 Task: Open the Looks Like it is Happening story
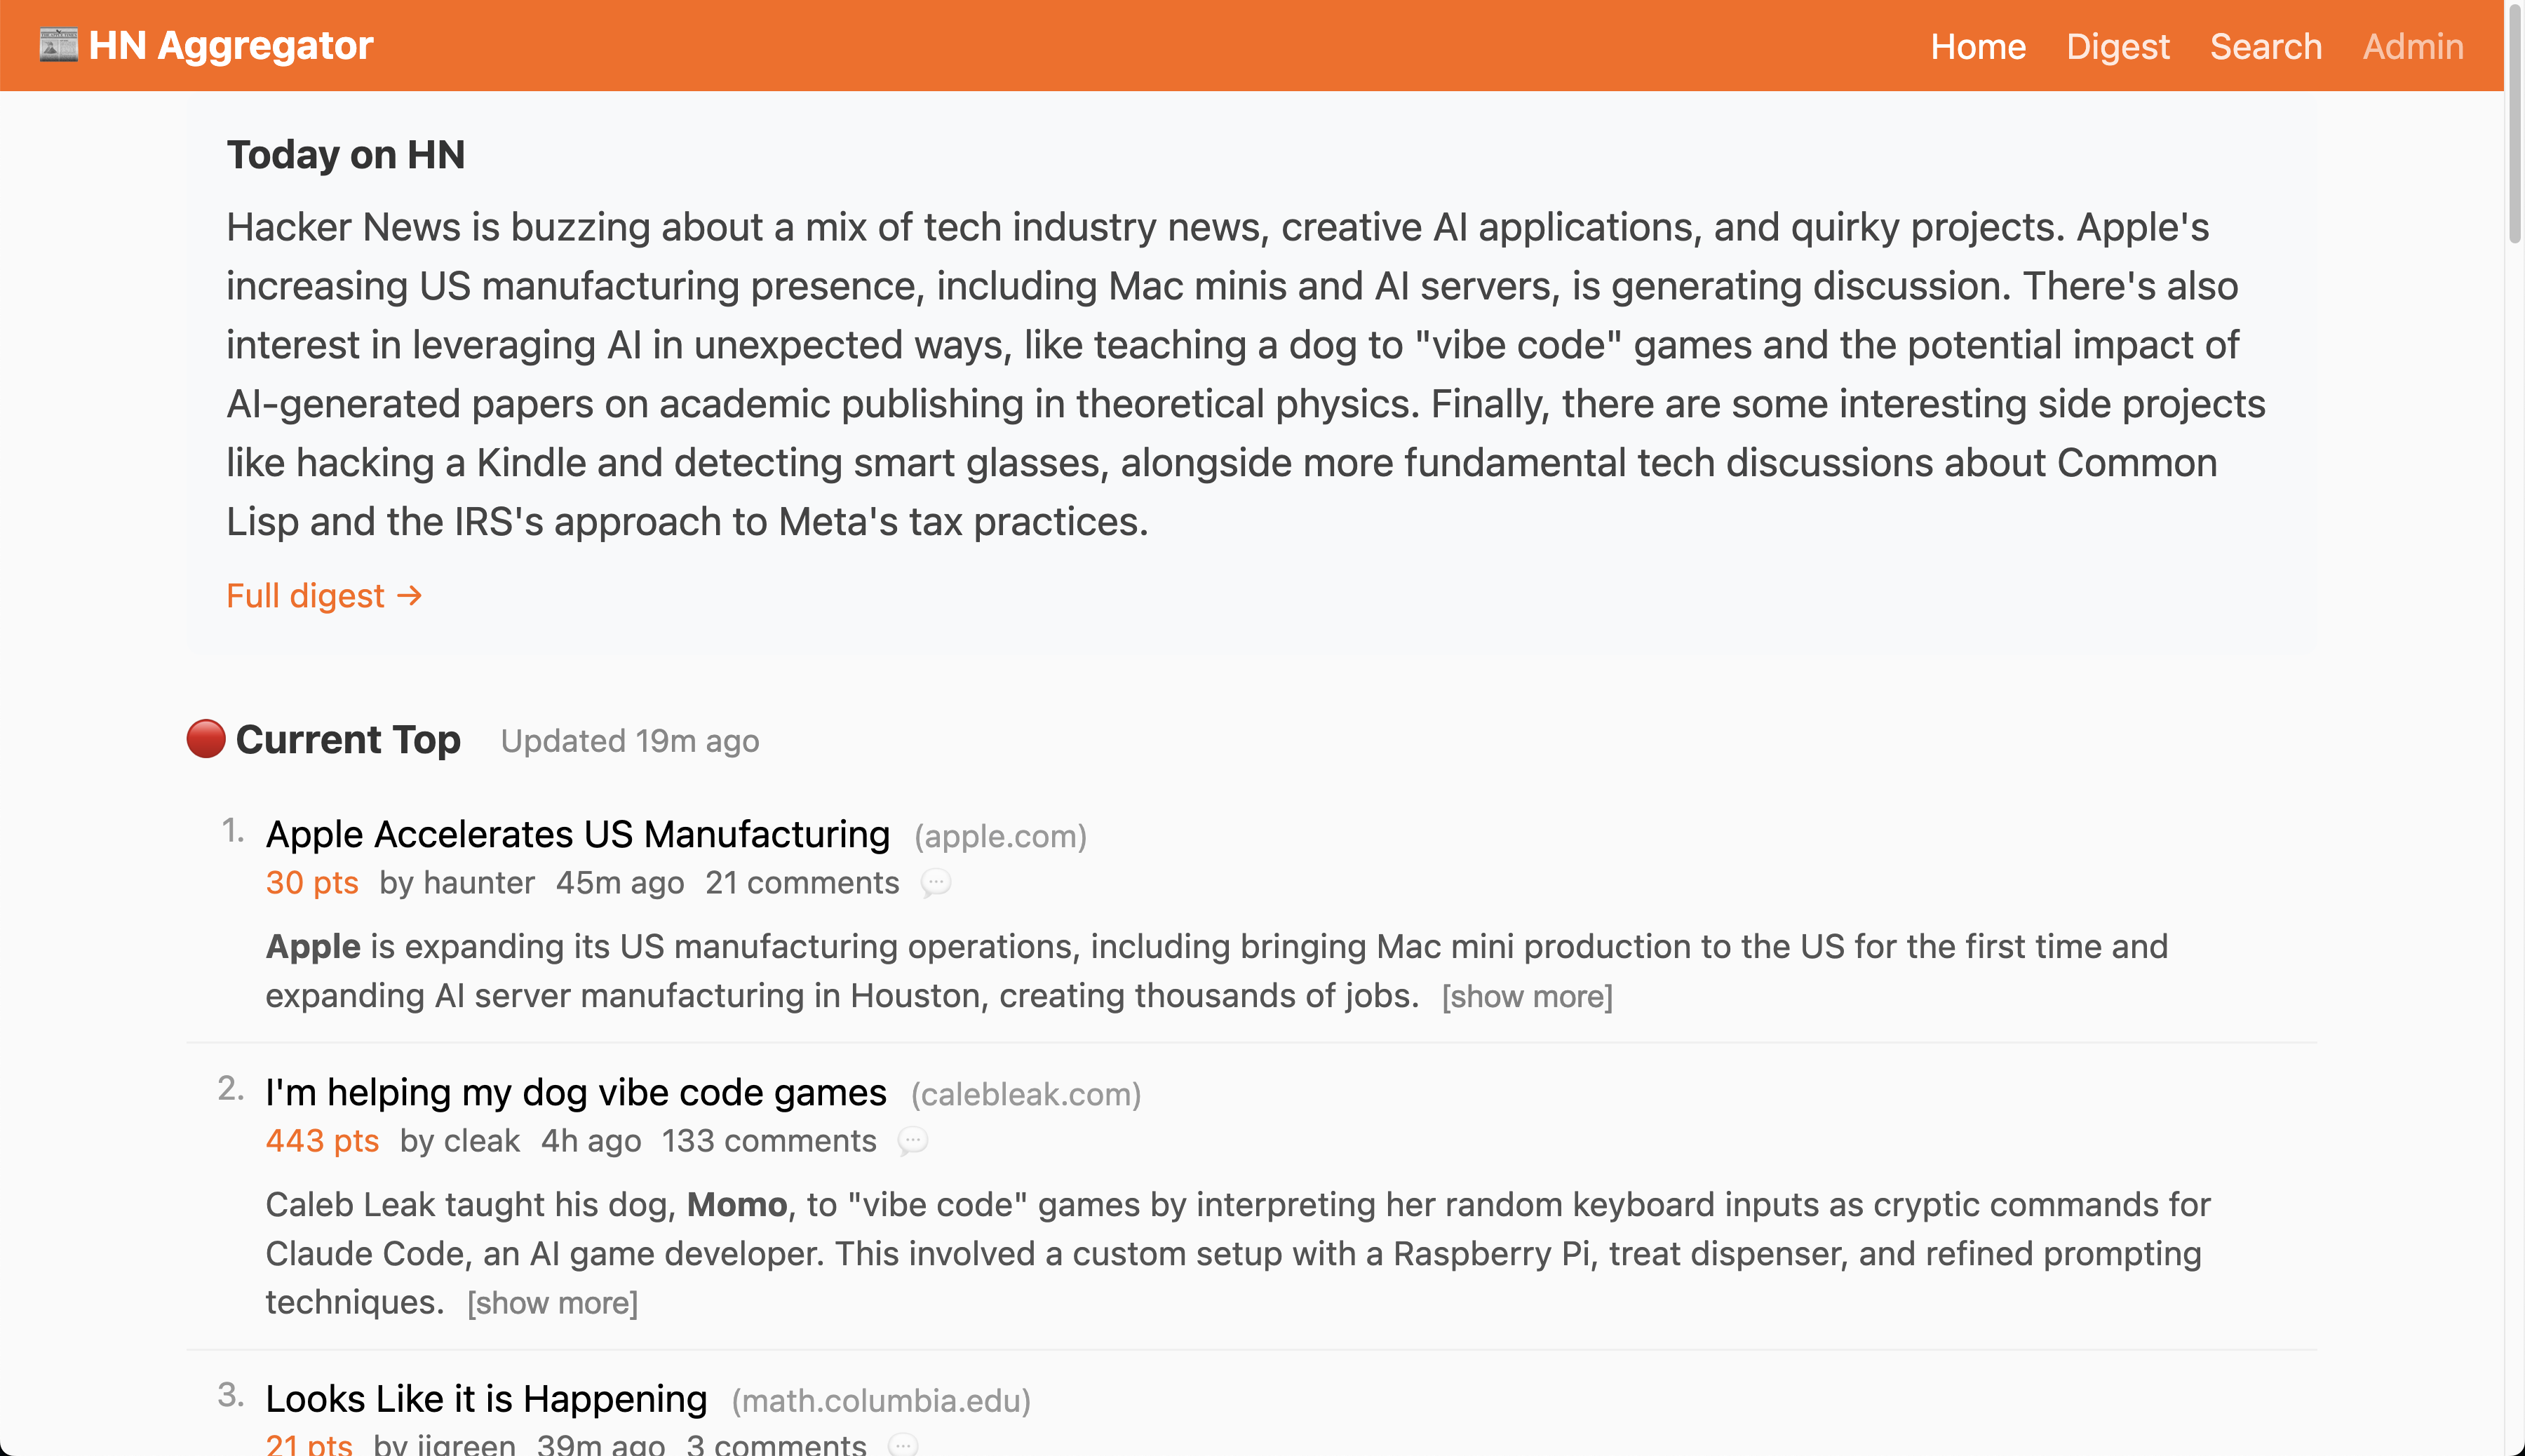click(486, 1398)
